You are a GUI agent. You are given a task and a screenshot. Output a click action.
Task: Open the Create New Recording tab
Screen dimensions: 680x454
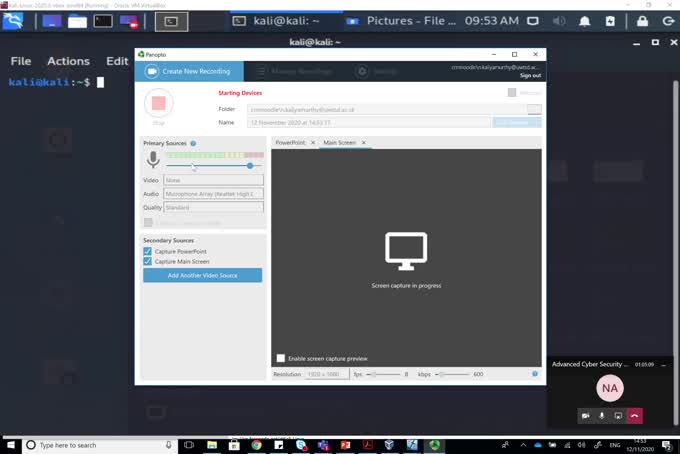(188, 71)
